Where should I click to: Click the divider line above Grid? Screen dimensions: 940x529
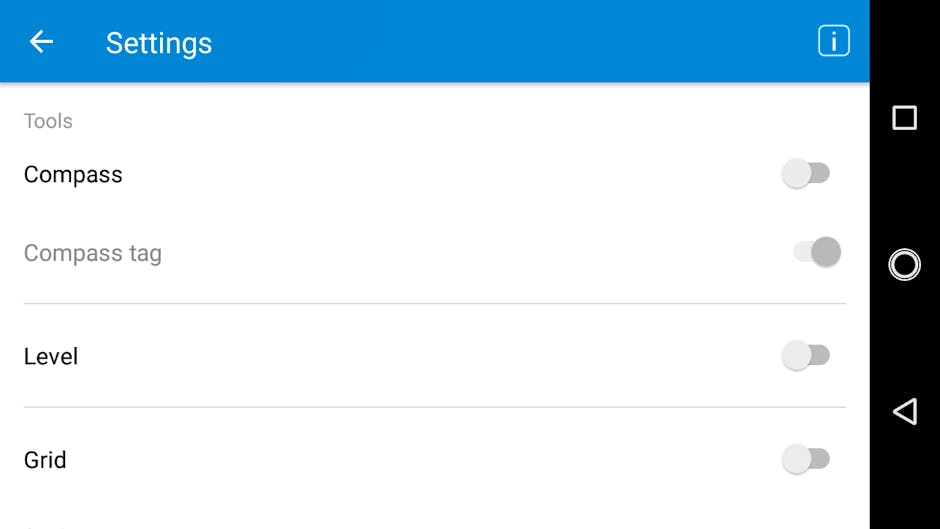click(x=435, y=407)
